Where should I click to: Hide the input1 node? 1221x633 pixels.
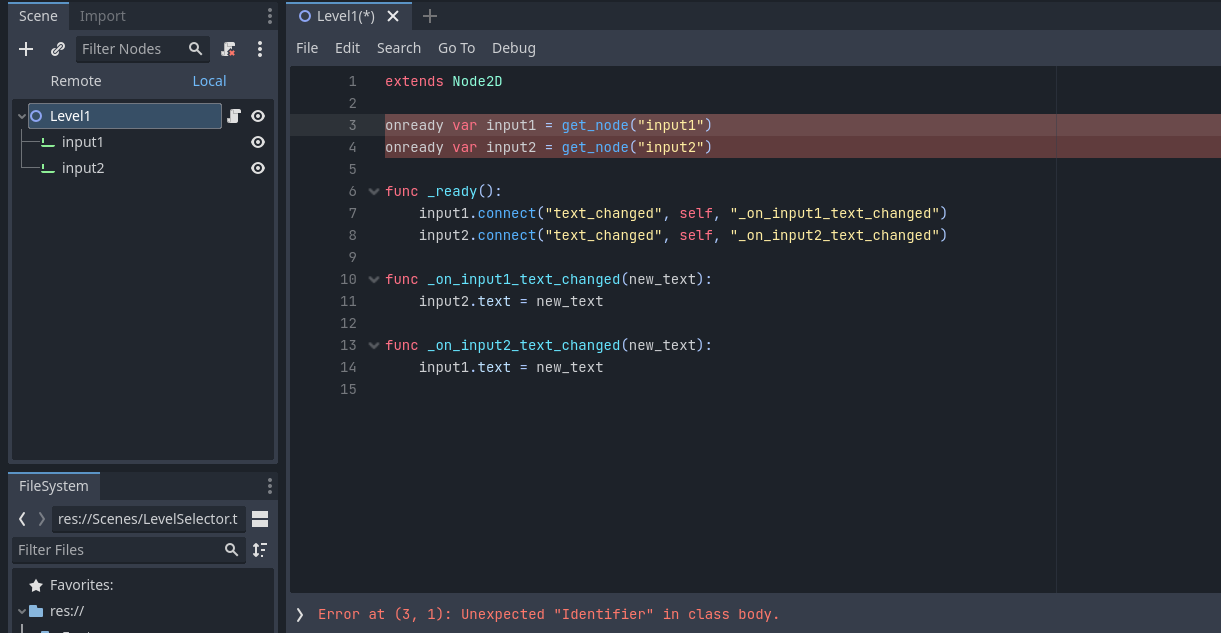coord(258,142)
